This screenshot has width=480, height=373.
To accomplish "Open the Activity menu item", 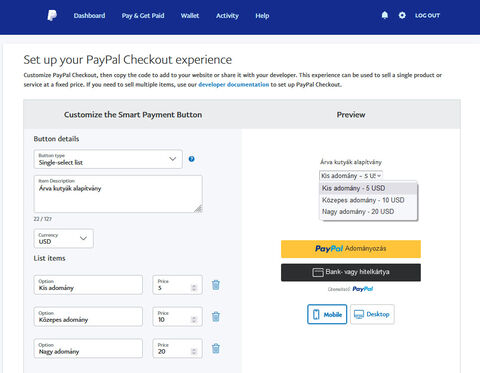I will coord(227,16).
